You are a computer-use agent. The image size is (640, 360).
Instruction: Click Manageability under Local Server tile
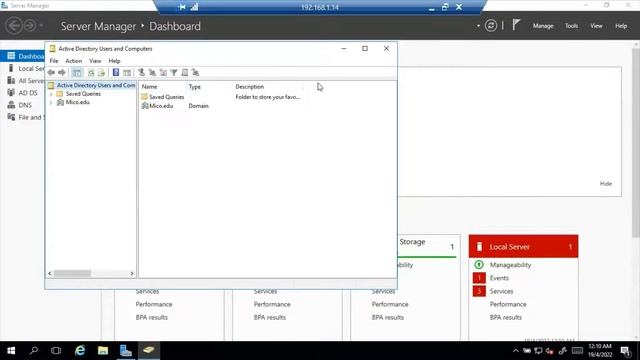(x=510, y=265)
